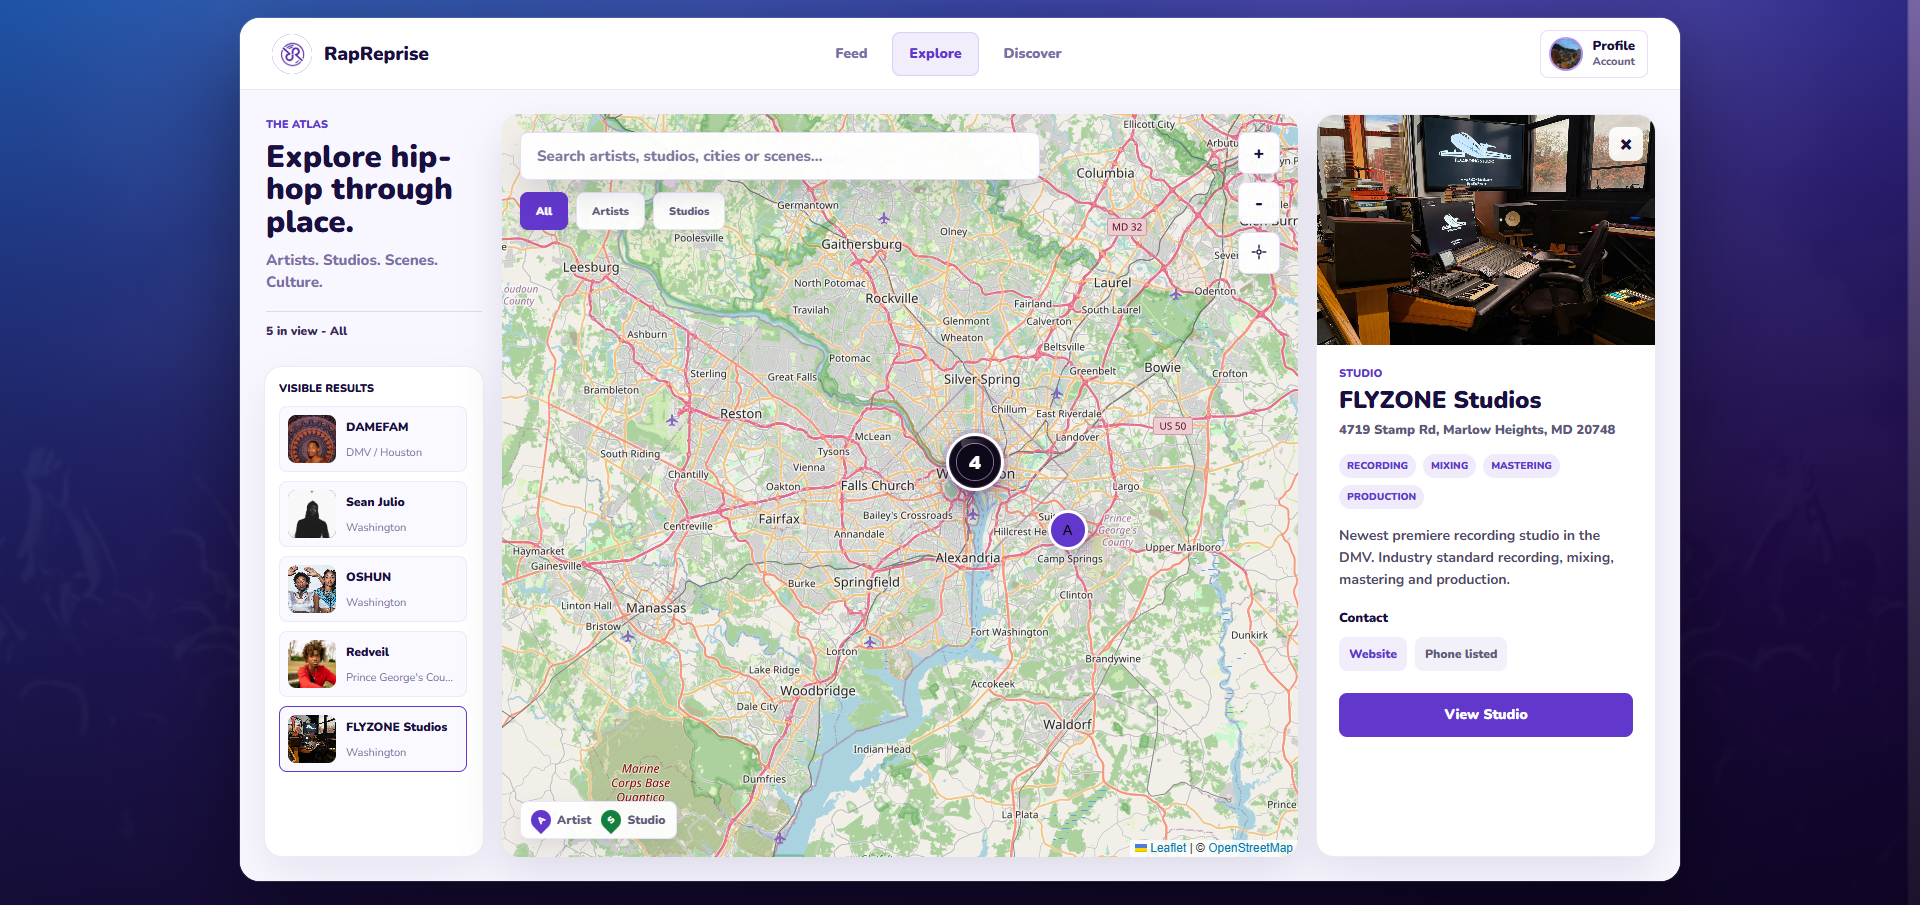Screen dimensions: 1920x905
Task: Click the PRODUCTION tag chip
Action: (x=1381, y=497)
